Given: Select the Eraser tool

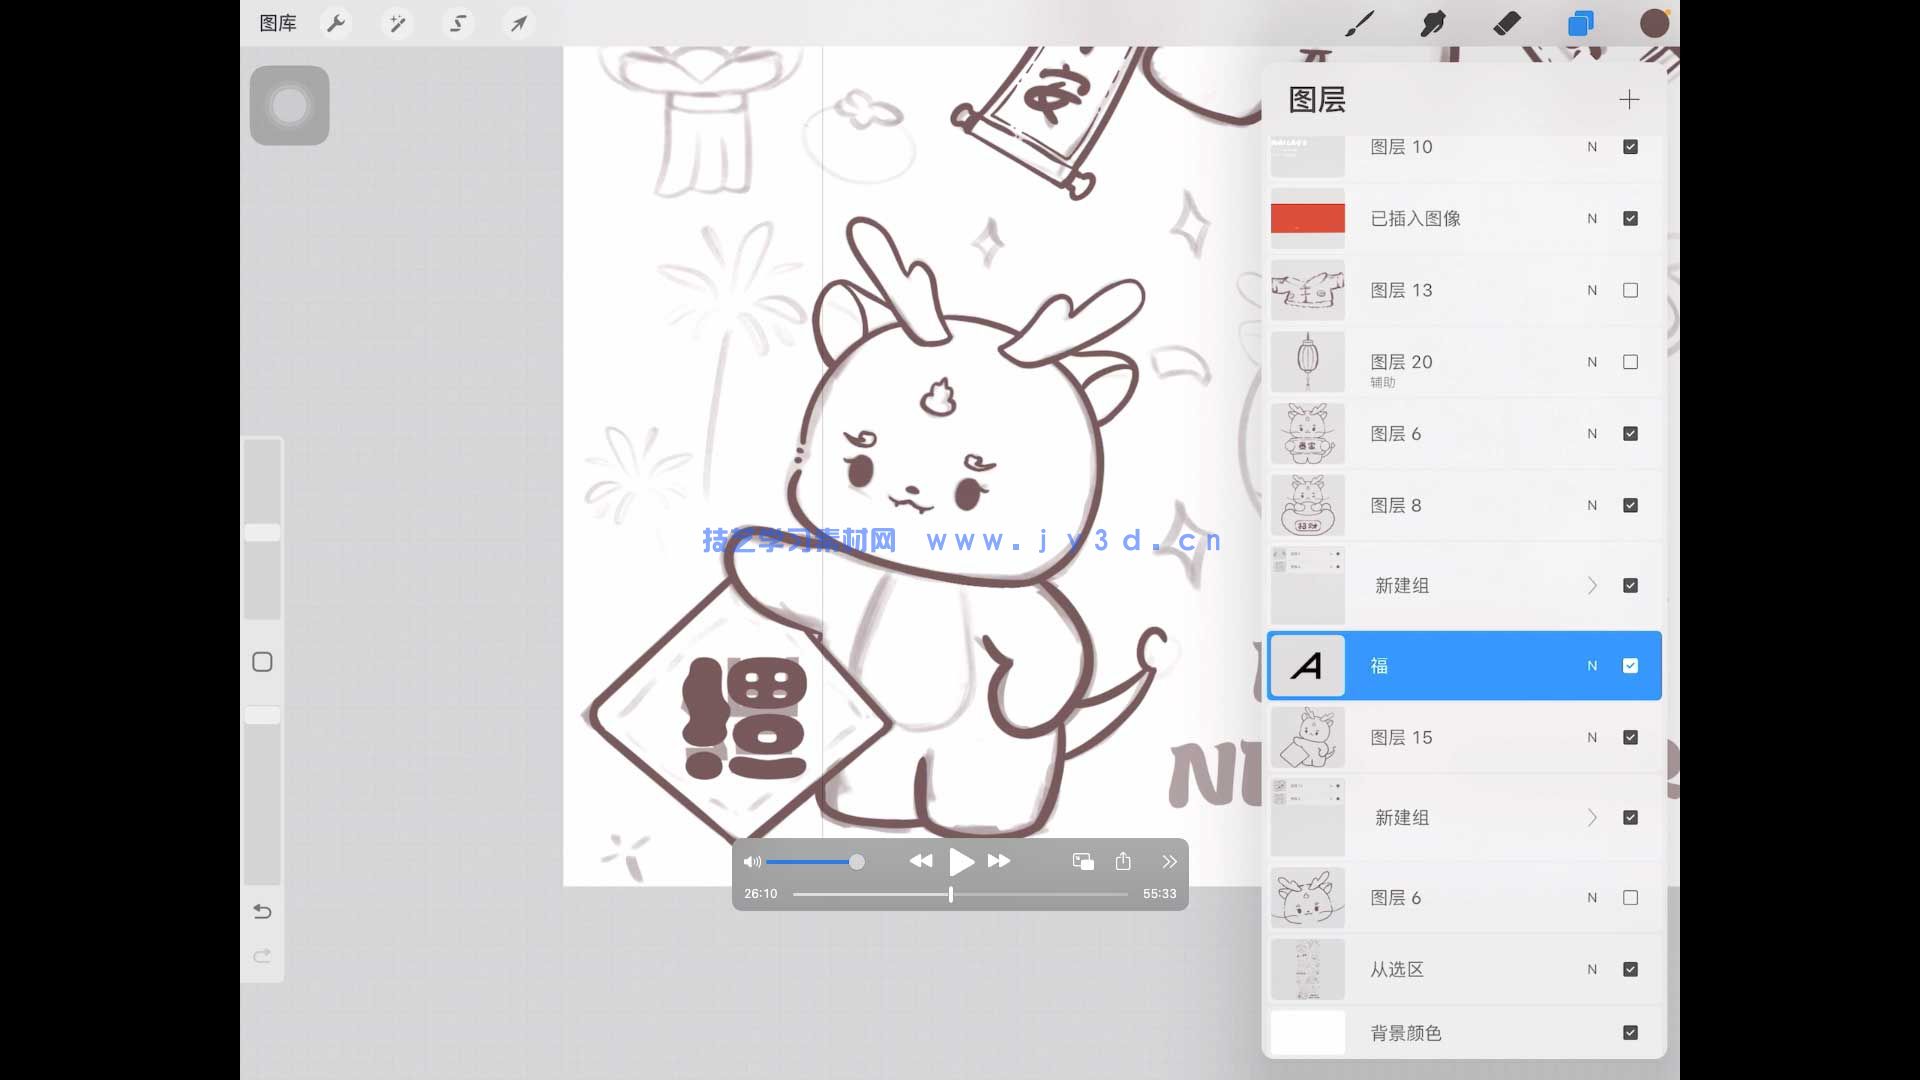Looking at the screenshot, I should pyautogui.click(x=1506, y=22).
